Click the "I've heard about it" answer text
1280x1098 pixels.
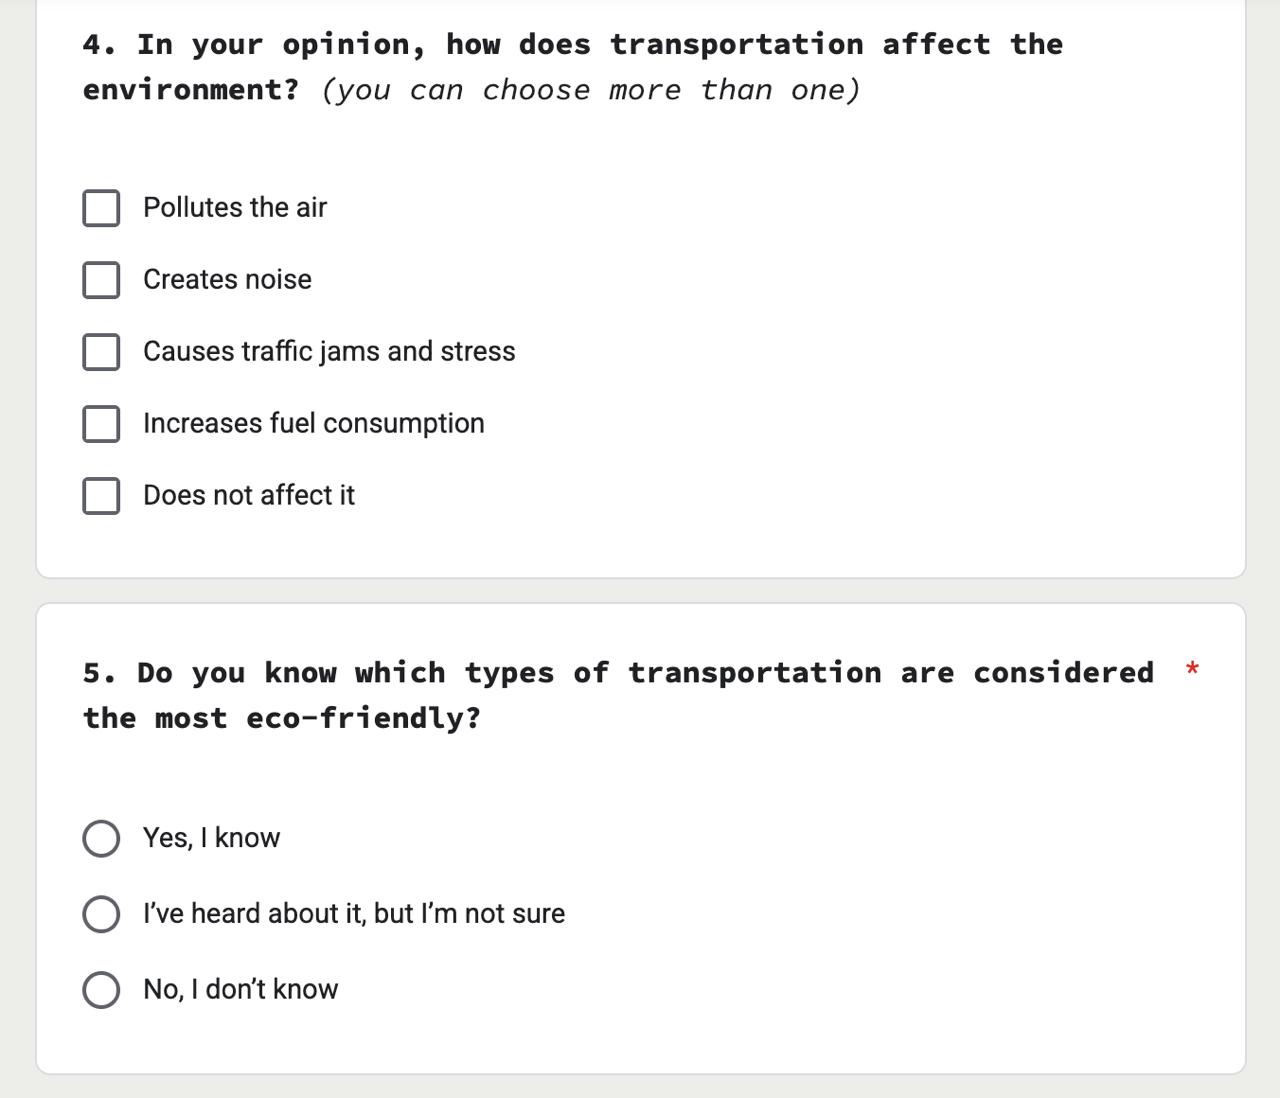[354, 914]
